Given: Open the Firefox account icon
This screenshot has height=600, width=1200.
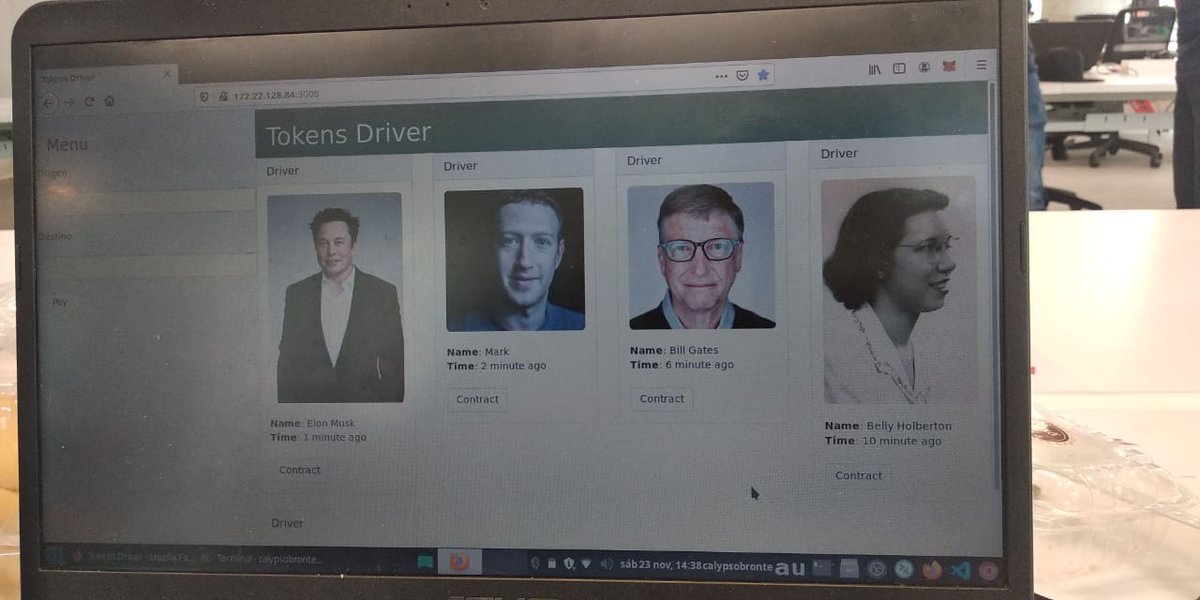Looking at the screenshot, I should (924, 67).
